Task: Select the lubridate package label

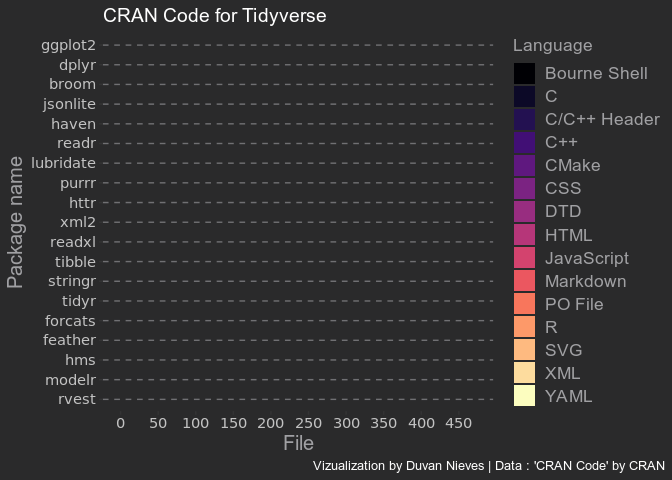Action: click(x=64, y=162)
